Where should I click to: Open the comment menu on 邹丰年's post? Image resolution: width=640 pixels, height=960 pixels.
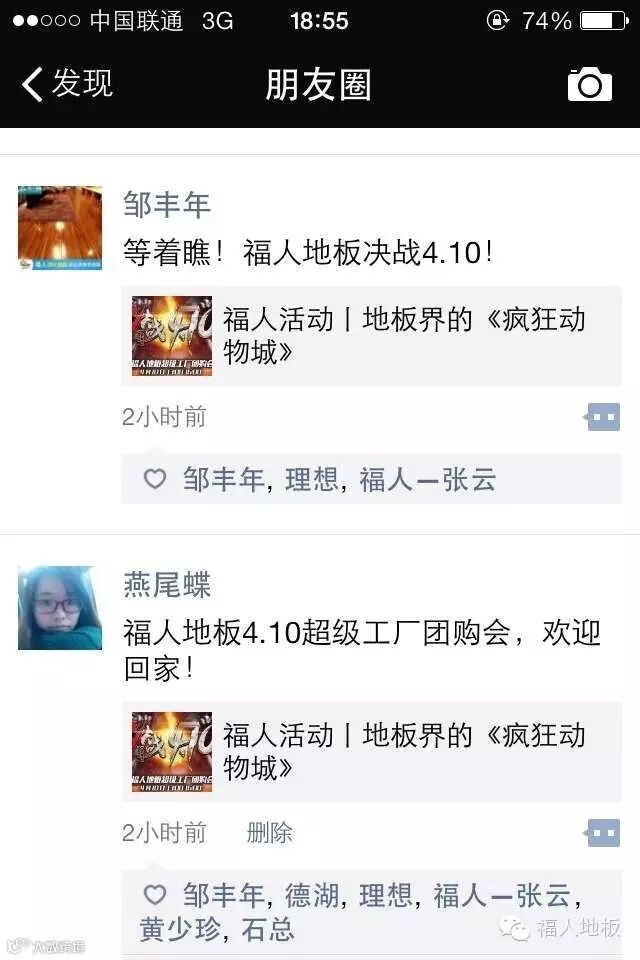603,417
